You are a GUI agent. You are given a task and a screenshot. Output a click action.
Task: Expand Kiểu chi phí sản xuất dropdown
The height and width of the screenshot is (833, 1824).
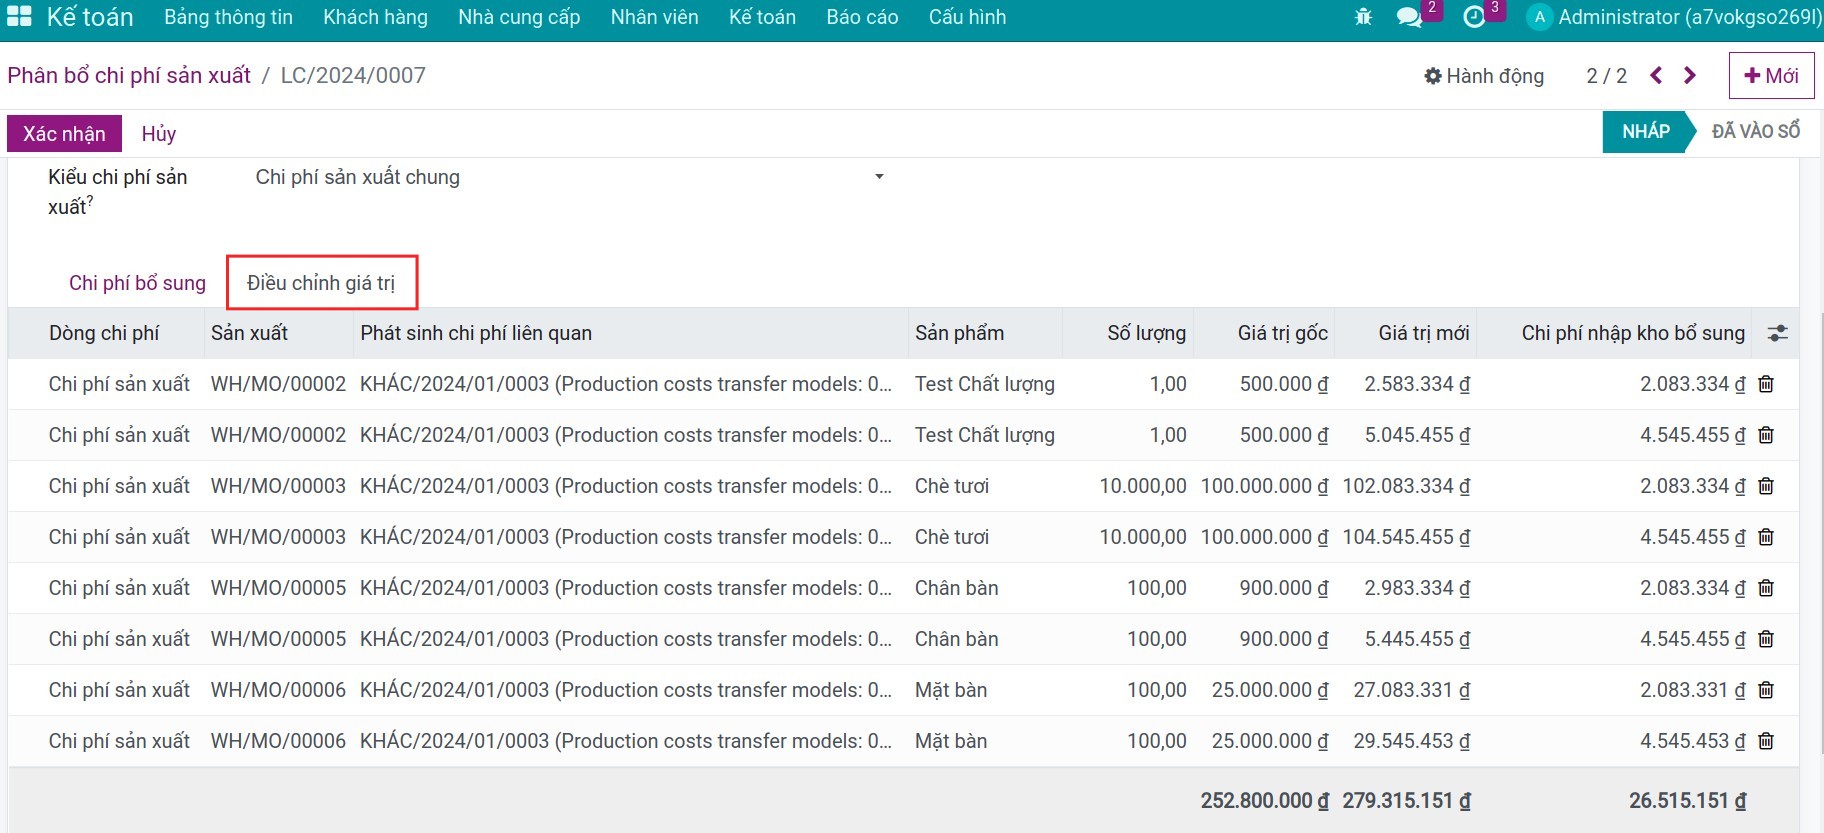pyautogui.click(x=879, y=177)
